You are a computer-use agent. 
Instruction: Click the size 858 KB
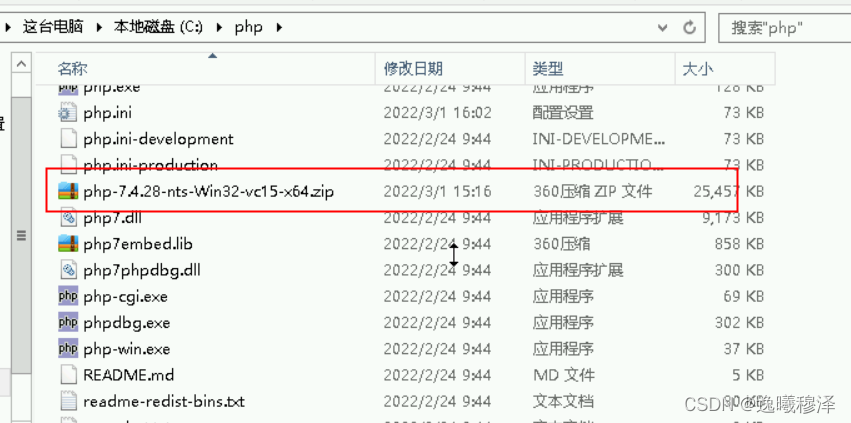click(739, 244)
